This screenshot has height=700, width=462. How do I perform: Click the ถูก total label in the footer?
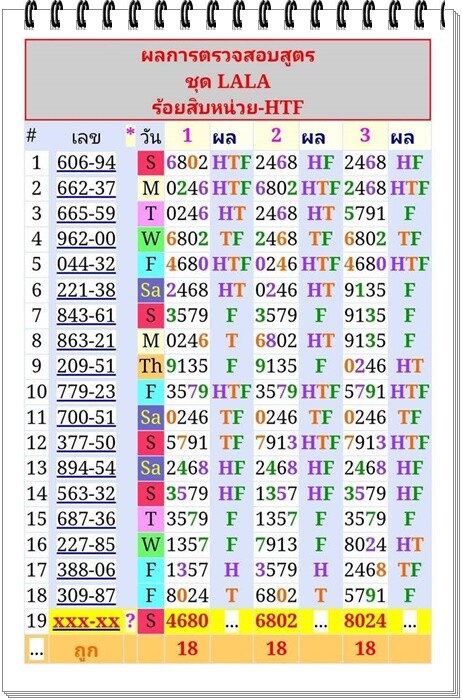pos(86,650)
